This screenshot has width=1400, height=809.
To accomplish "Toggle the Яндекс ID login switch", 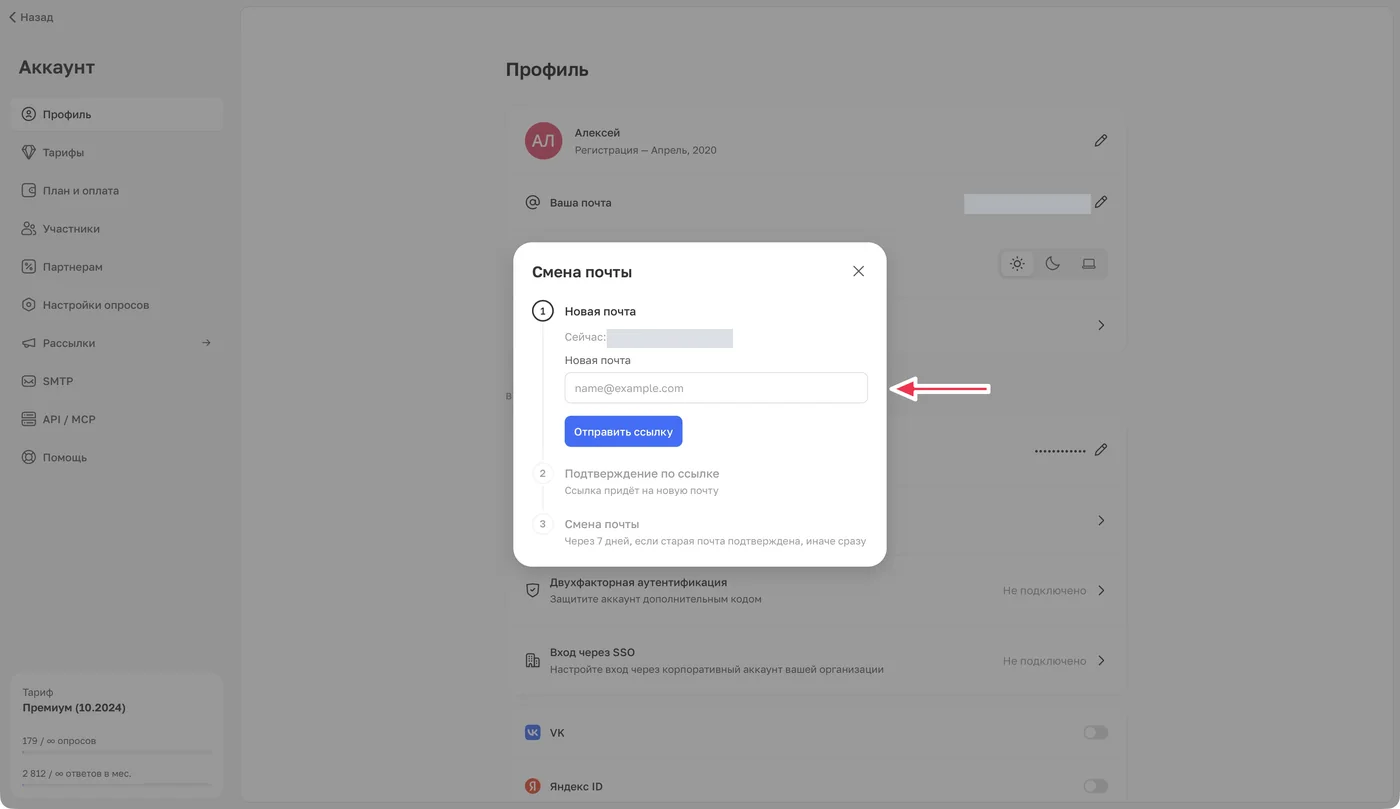I will click(1096, 787).
